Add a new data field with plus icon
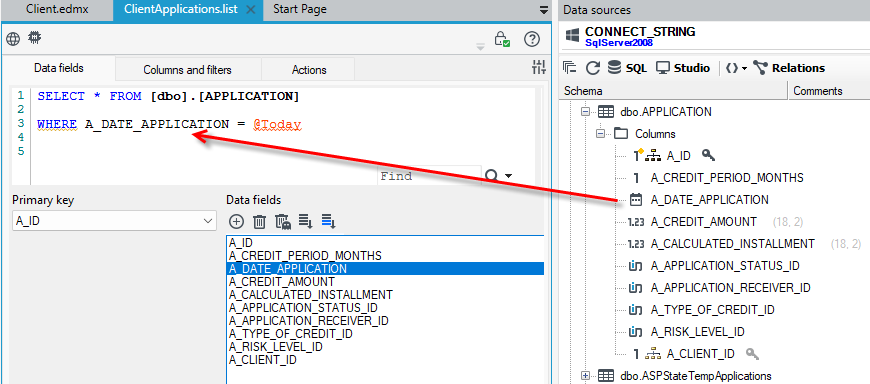 236,222
